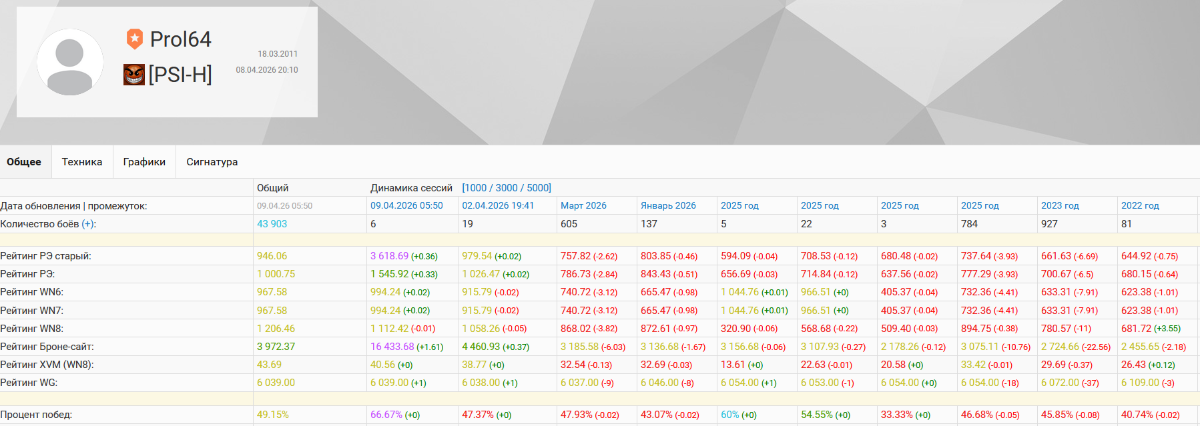Switch to the Техника tab
Screen dimensions: 1200x426
[x=82, y=161]
